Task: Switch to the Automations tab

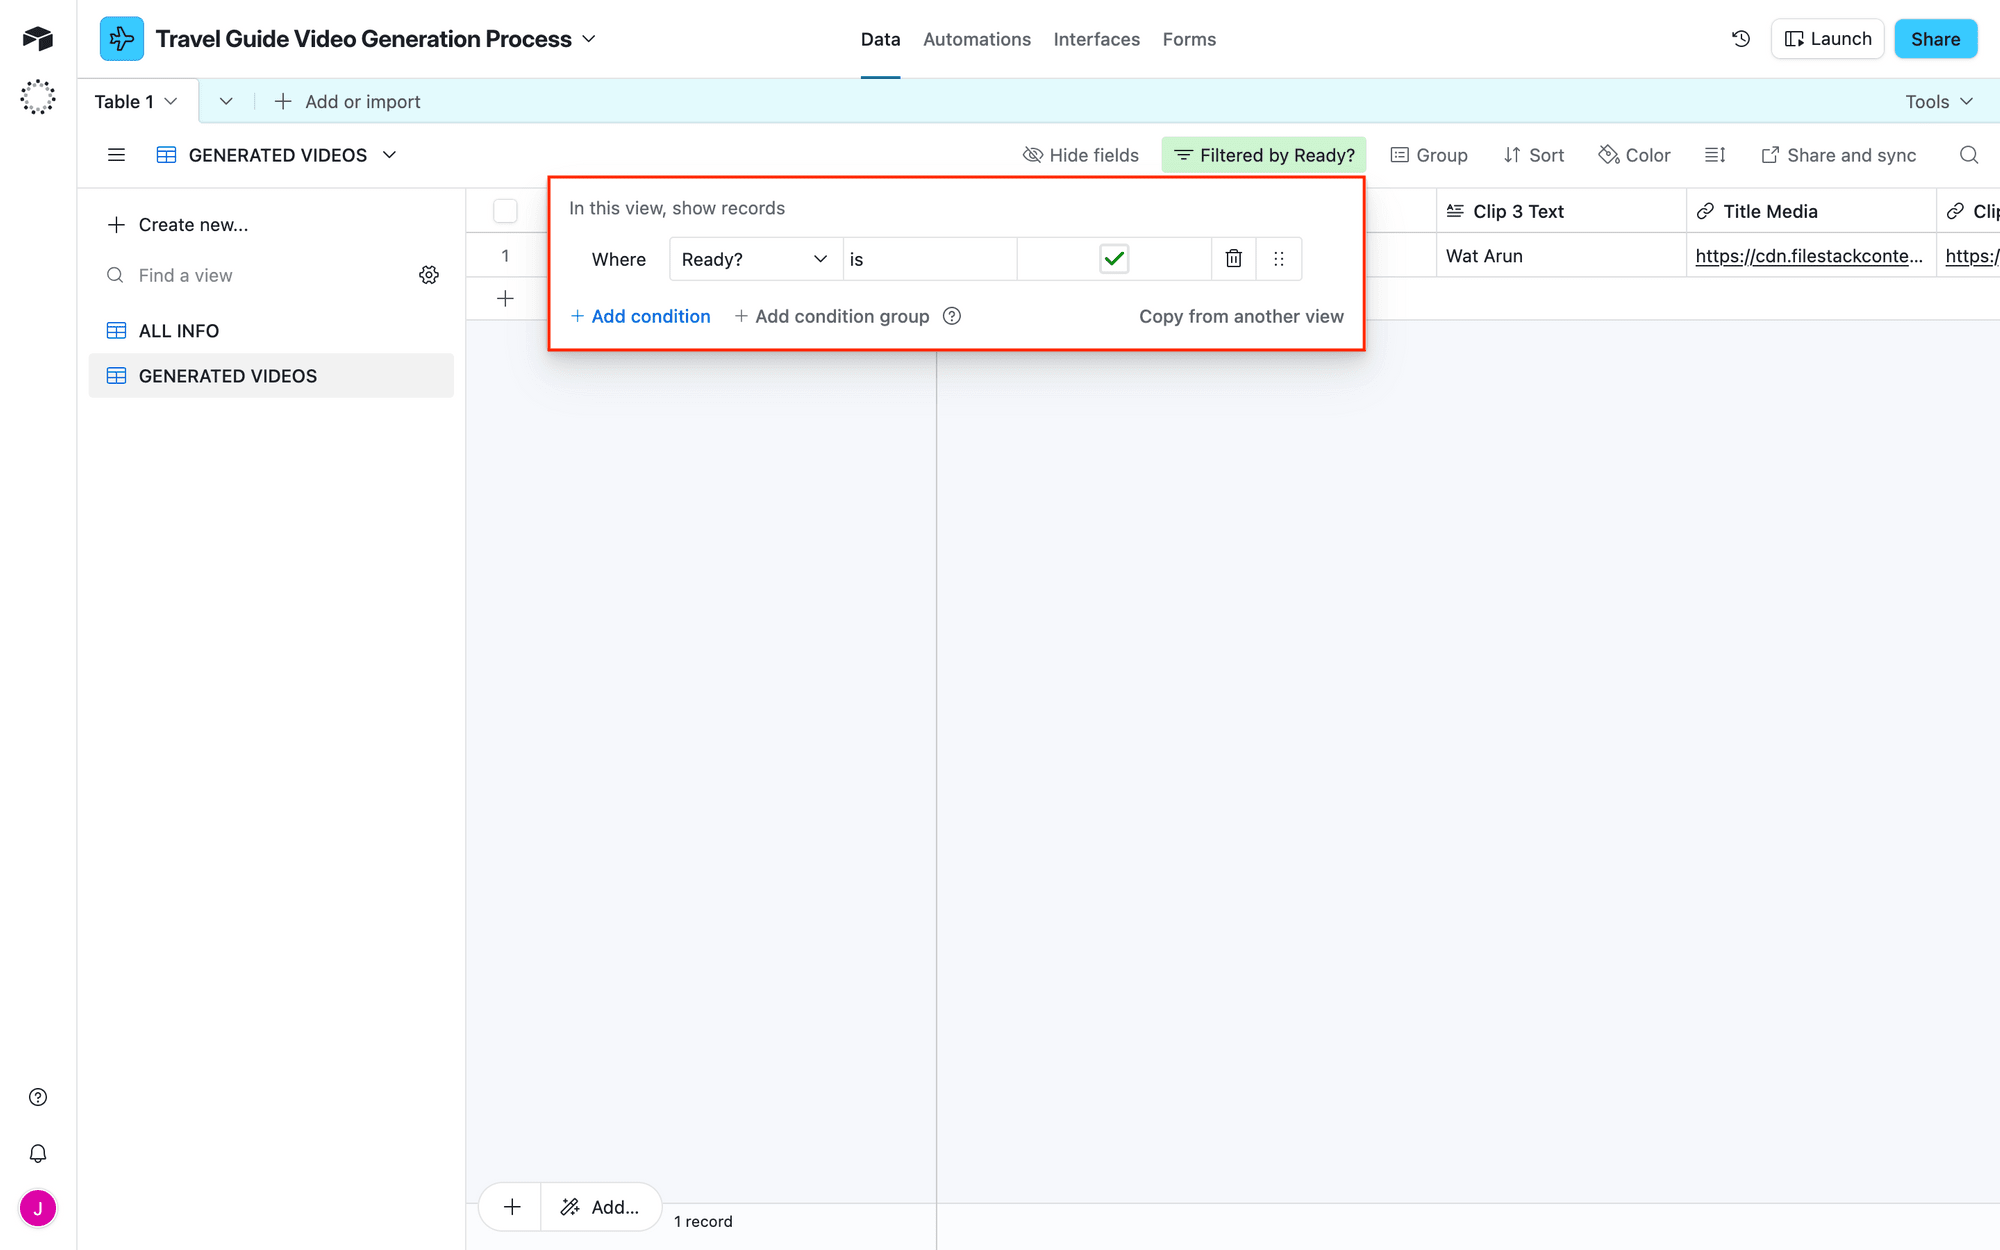Action: click(977, 38)
